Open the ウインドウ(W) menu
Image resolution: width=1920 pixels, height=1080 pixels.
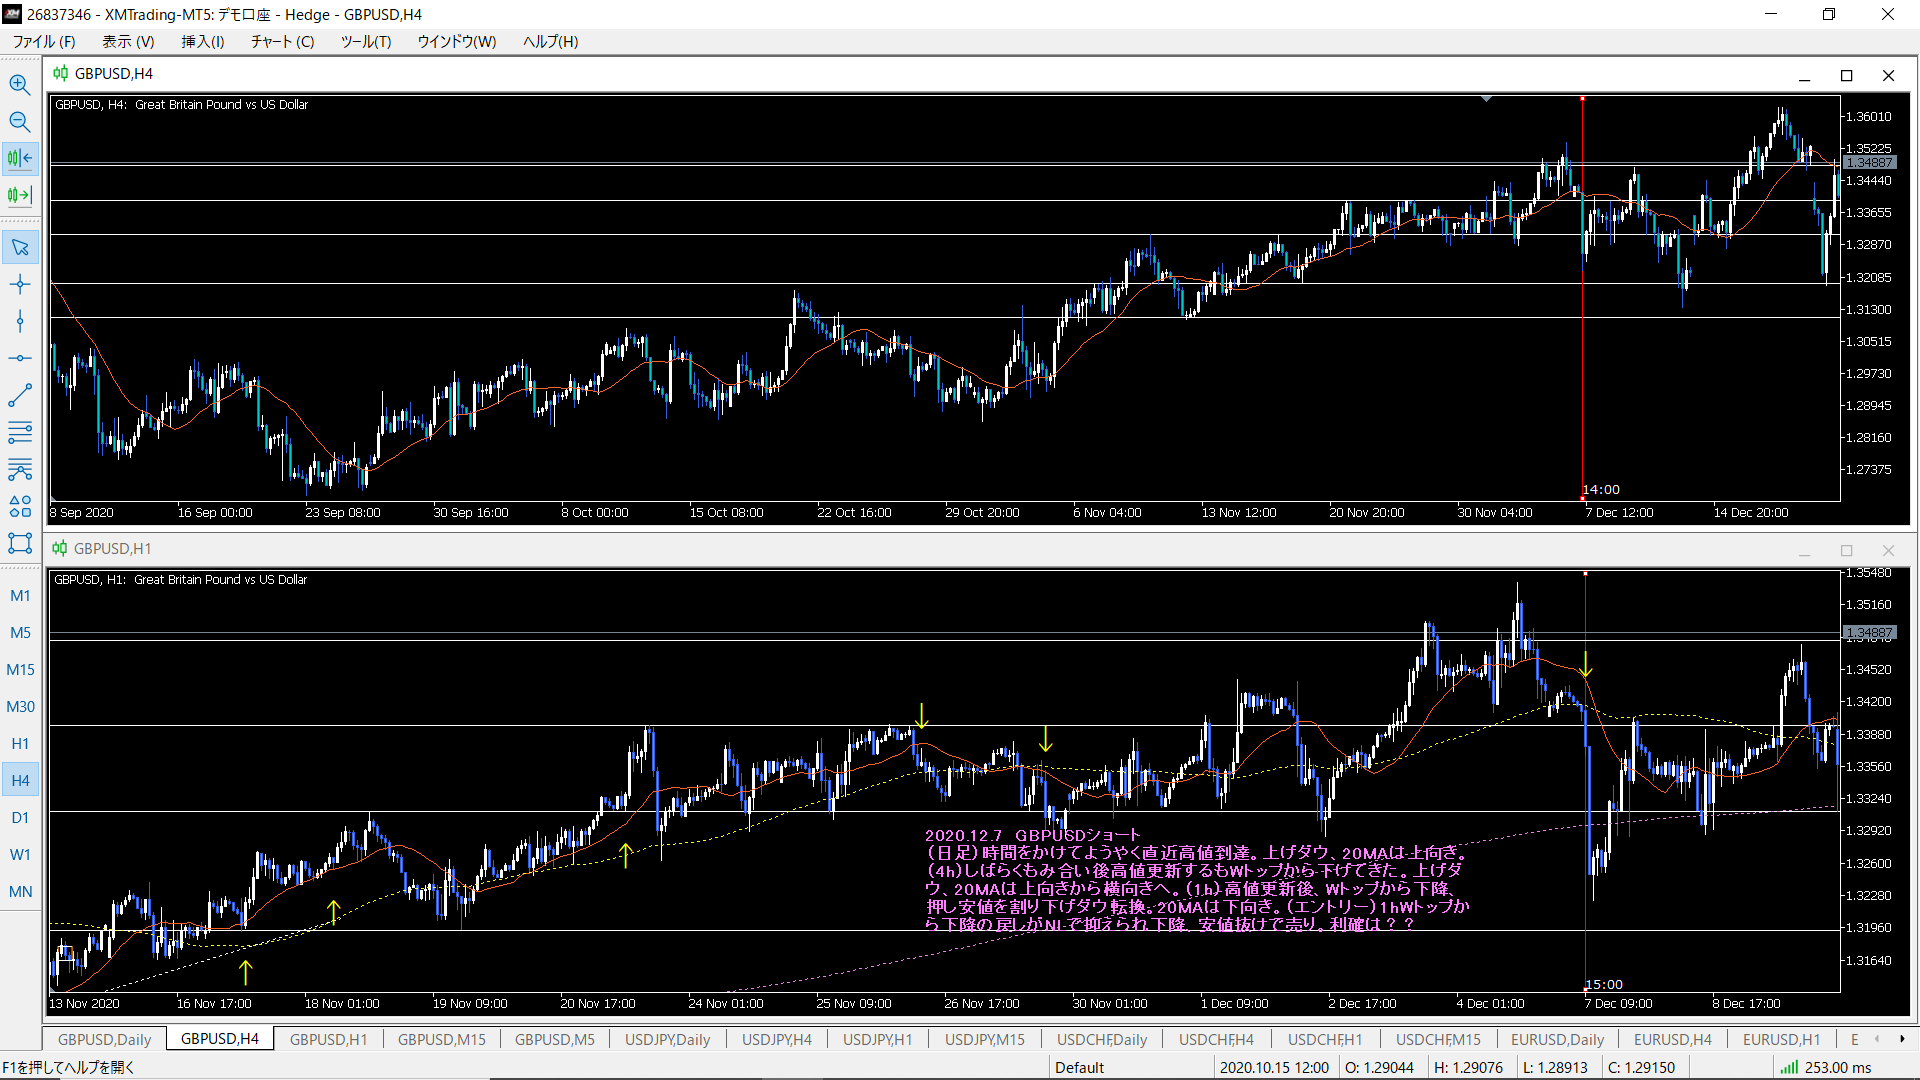point(457,41)
